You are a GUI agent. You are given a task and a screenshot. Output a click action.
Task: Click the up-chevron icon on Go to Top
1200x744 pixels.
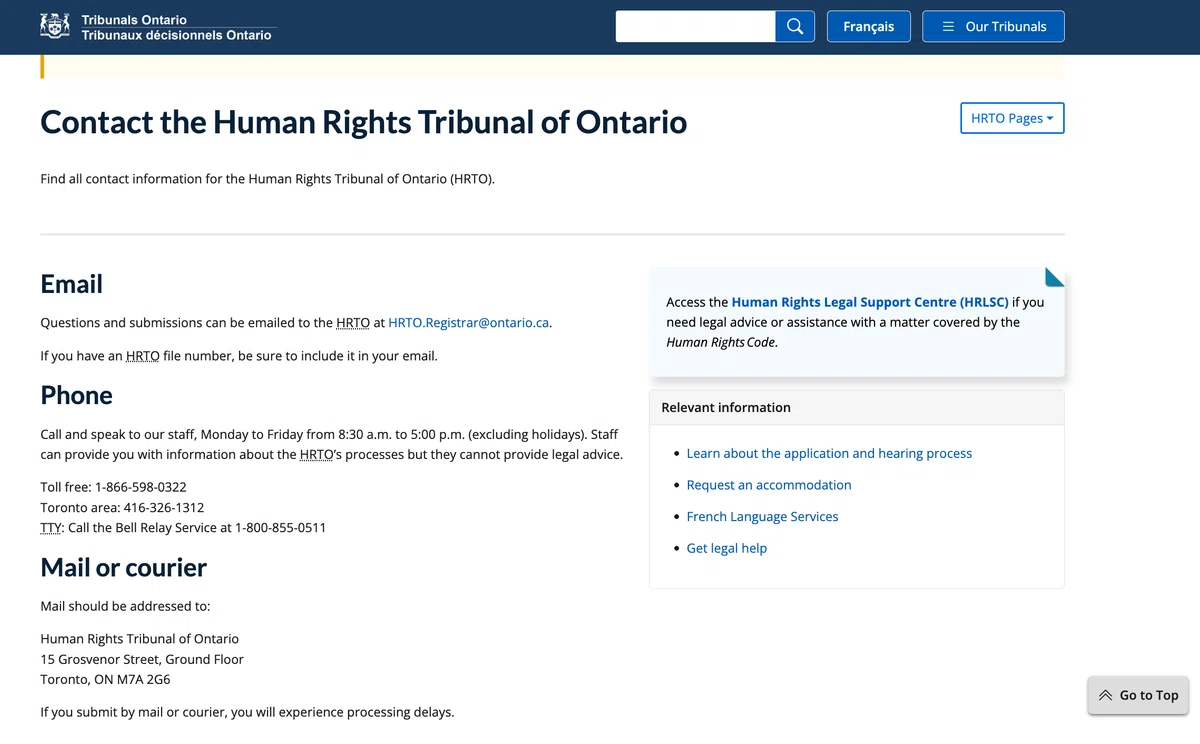click(1105, 695)
